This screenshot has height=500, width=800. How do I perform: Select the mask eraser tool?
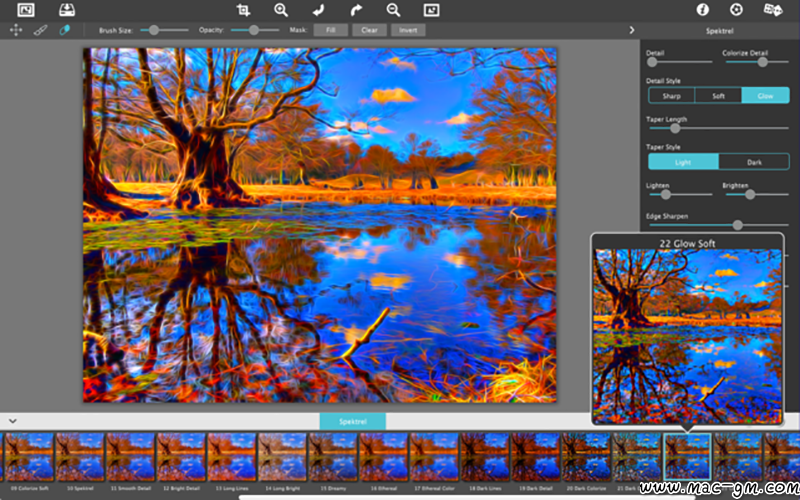[65, 30]
